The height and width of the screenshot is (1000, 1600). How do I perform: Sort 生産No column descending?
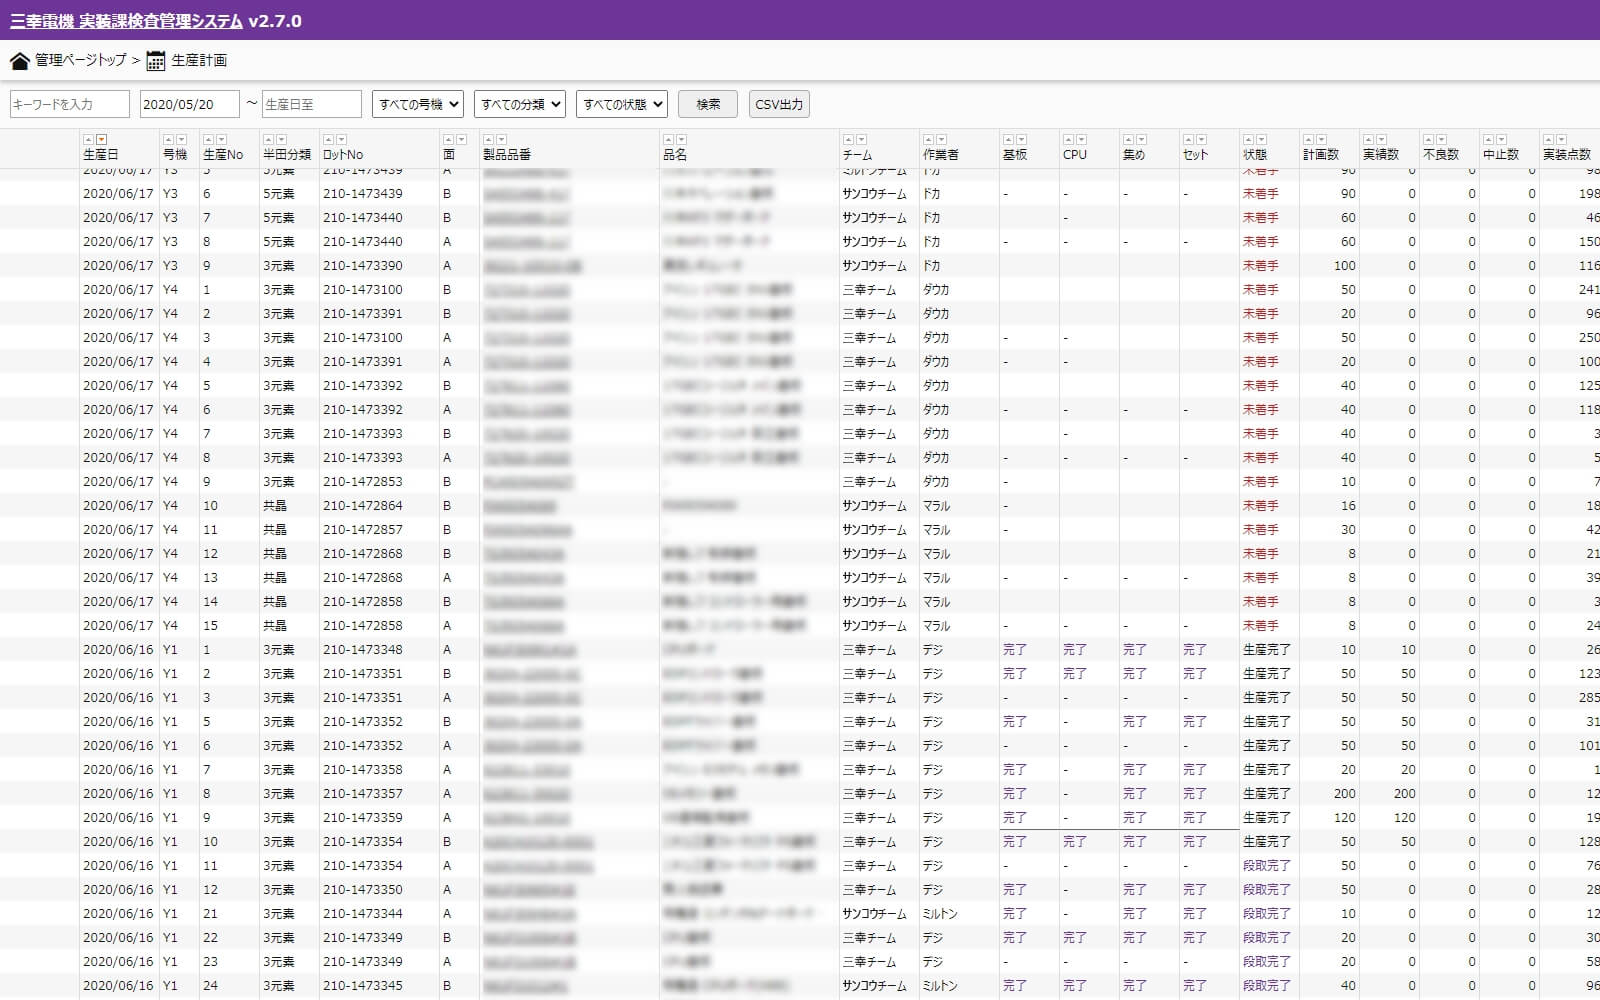click(221, 140)
